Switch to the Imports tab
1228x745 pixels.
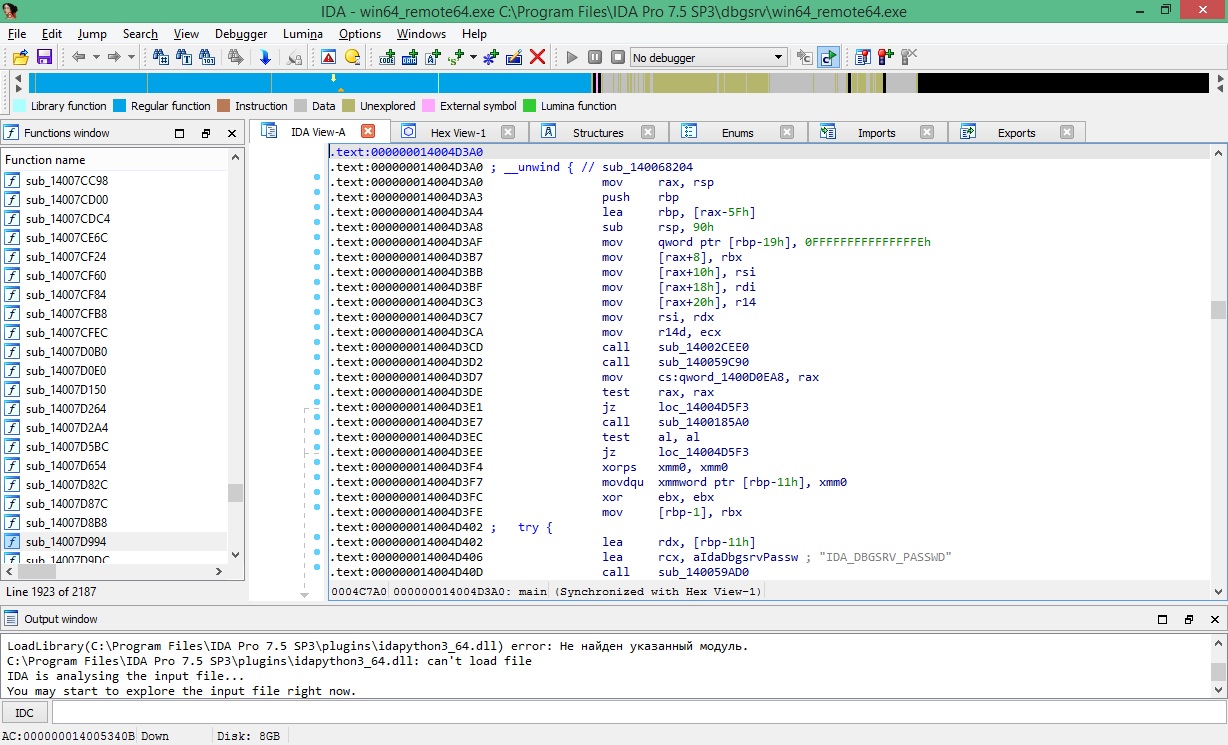pyautogui.click(x=877, y=132)
